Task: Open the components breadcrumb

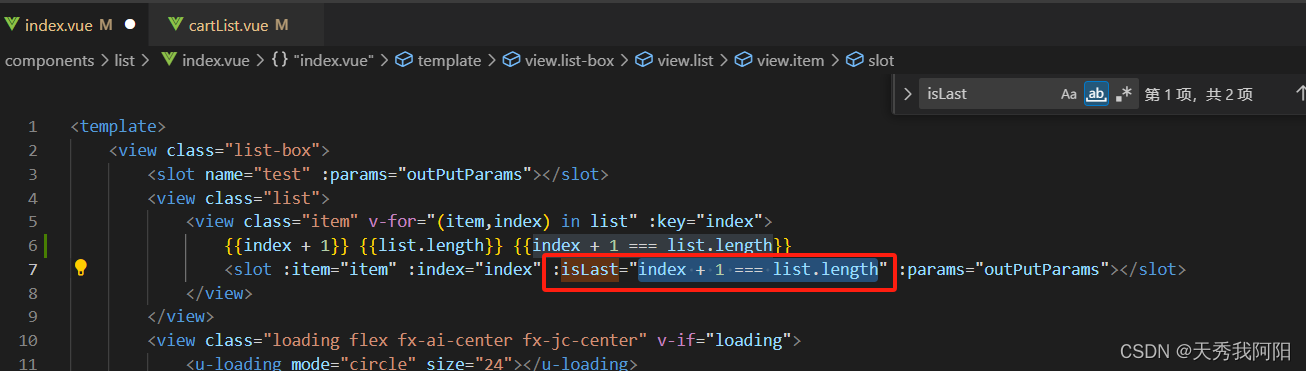Action: [x=49, y=60]
